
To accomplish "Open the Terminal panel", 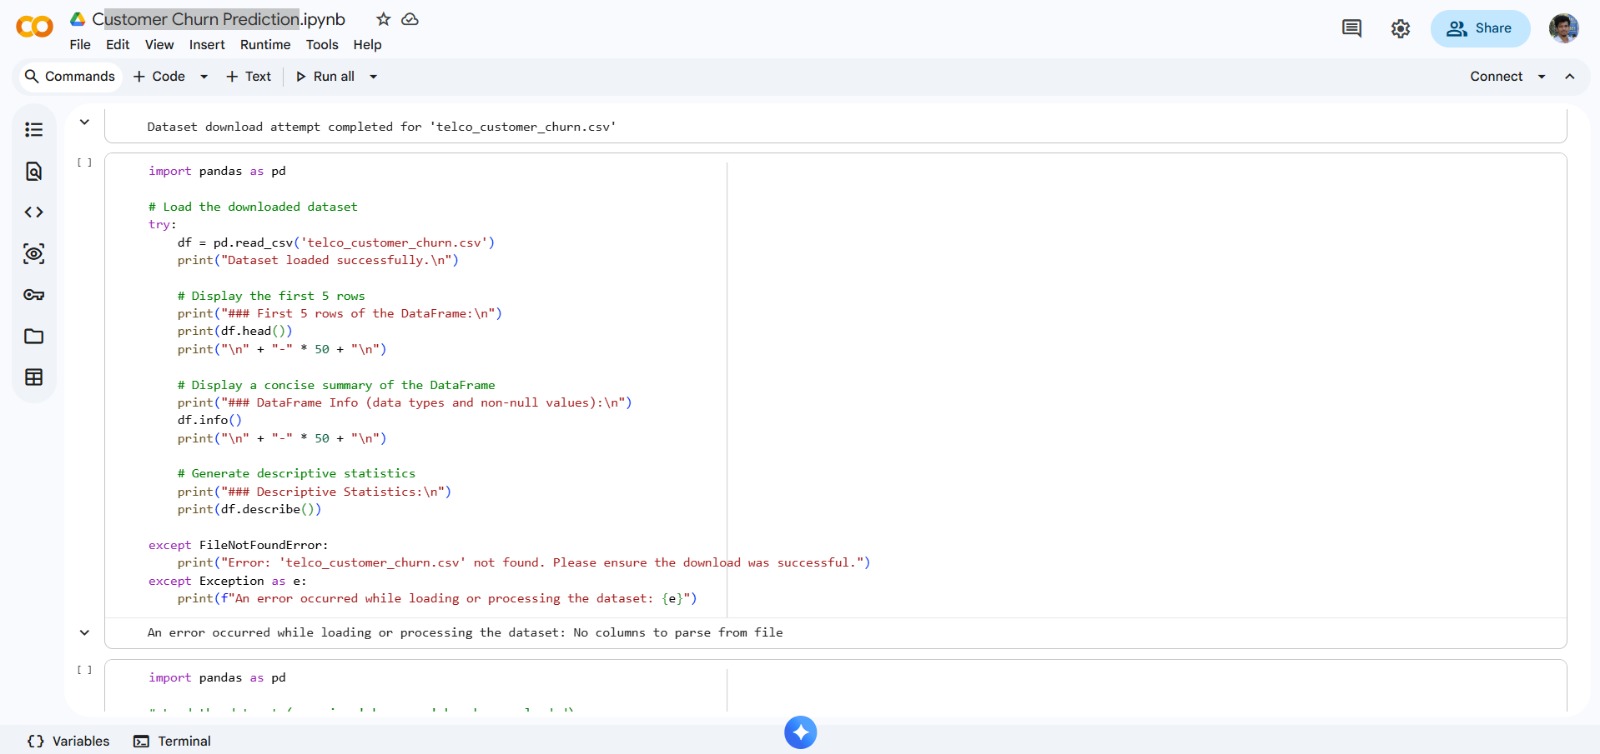I will [x=172, y=741].
